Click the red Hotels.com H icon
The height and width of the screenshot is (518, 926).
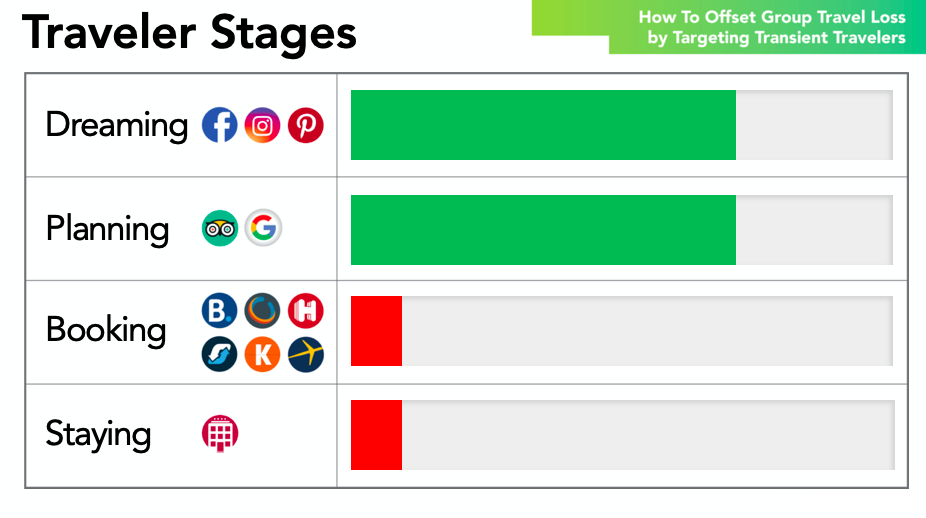click(x=305, y=311)
